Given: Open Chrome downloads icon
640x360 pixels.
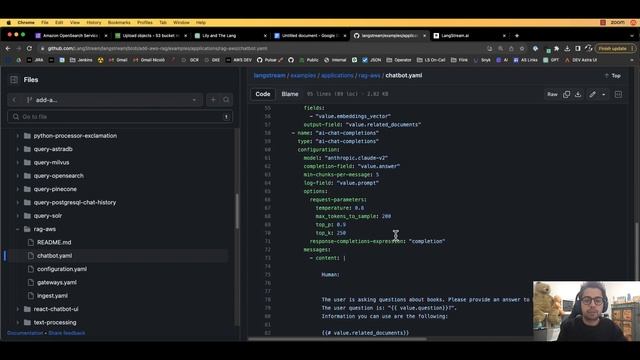Looking at the screenshot, I should click(567, 48).
